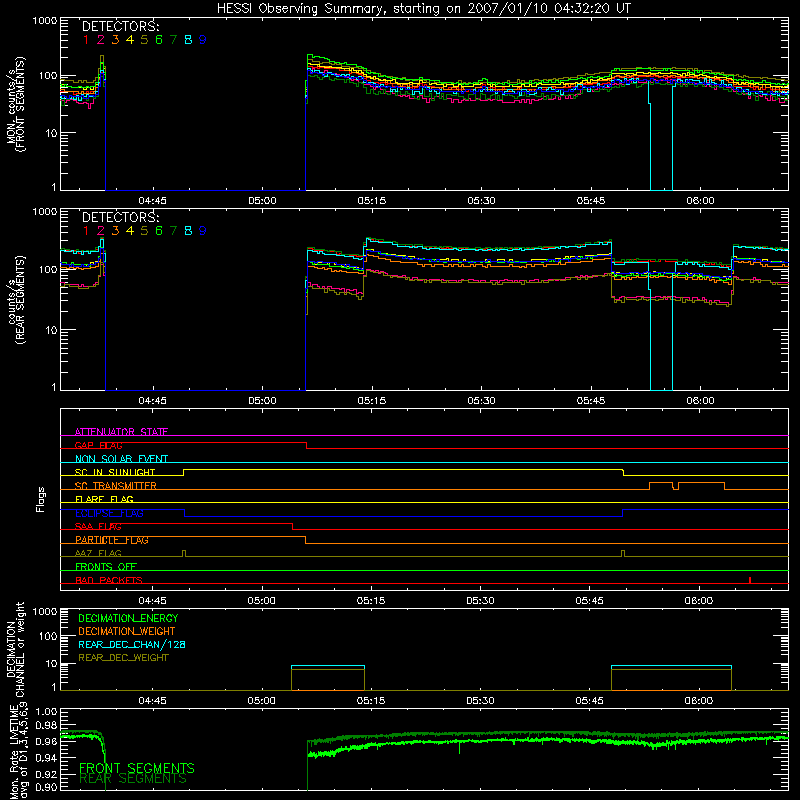The image size is (800, 800).
Task: Click detector 9 legend number in rear segments plot
Action: pos(203,231)
